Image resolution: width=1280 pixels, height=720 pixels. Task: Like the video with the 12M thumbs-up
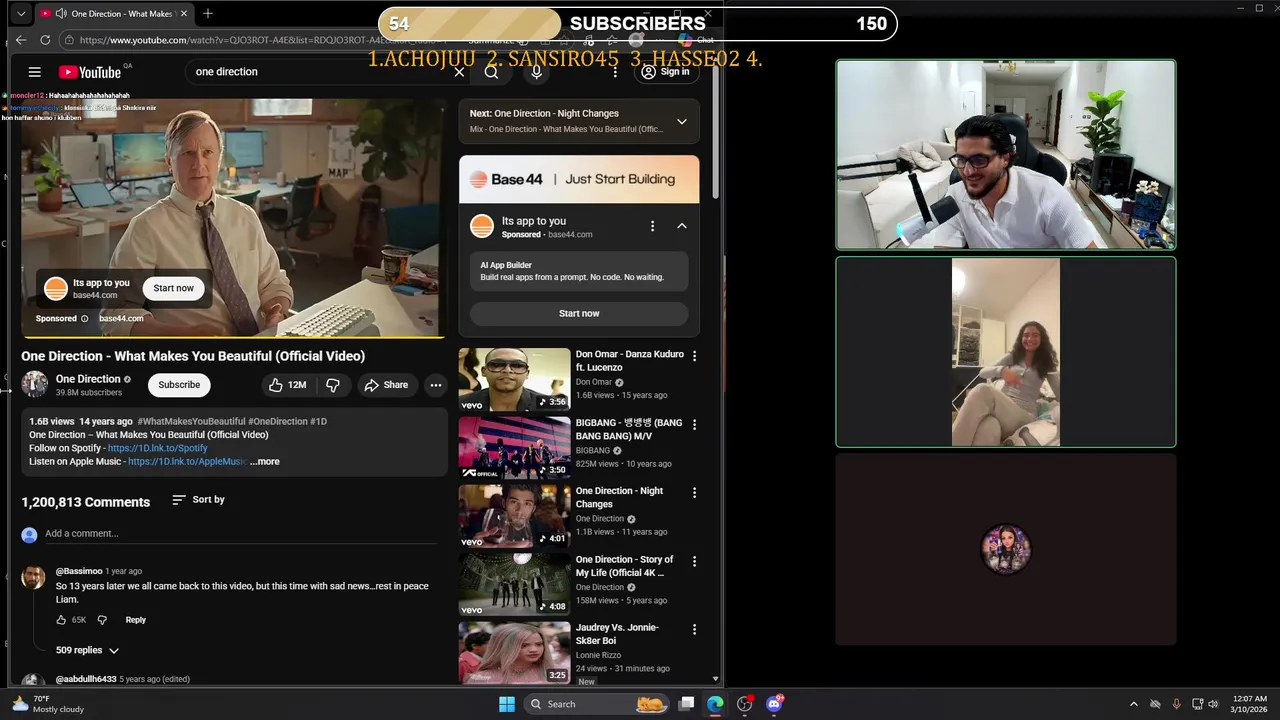tap(287, 385)
